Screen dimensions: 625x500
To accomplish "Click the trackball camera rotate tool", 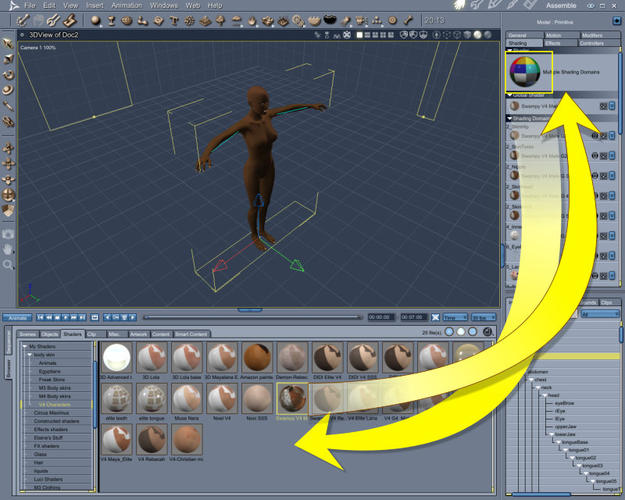I will (8, 195).
